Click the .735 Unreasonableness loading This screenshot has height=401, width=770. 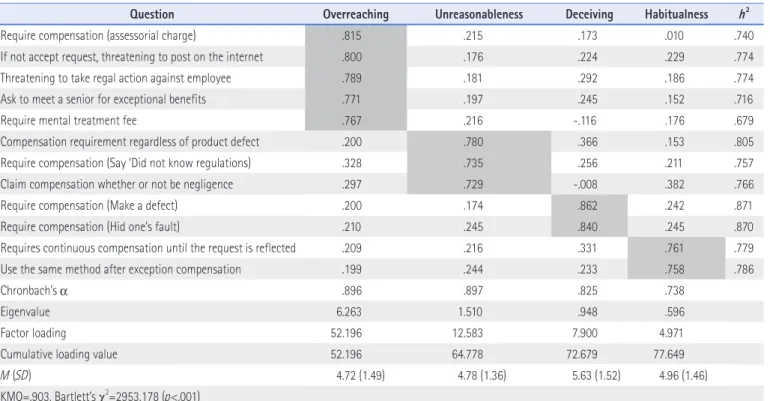(x=473, y=163)
